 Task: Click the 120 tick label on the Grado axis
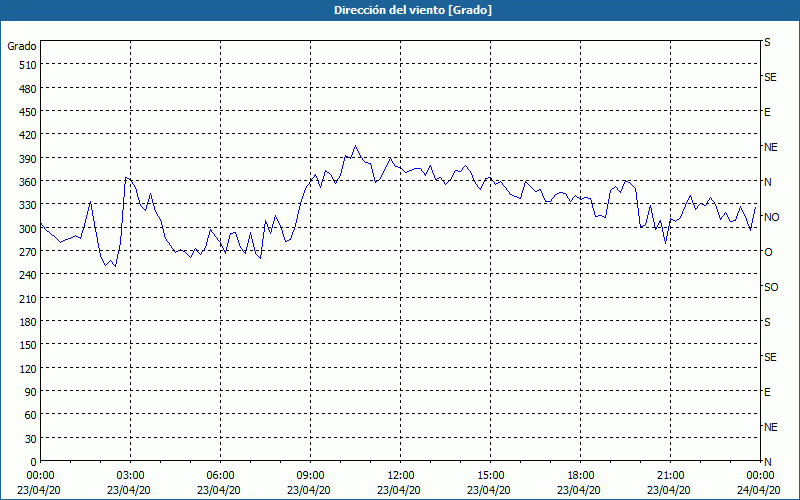tap(28, 369)
